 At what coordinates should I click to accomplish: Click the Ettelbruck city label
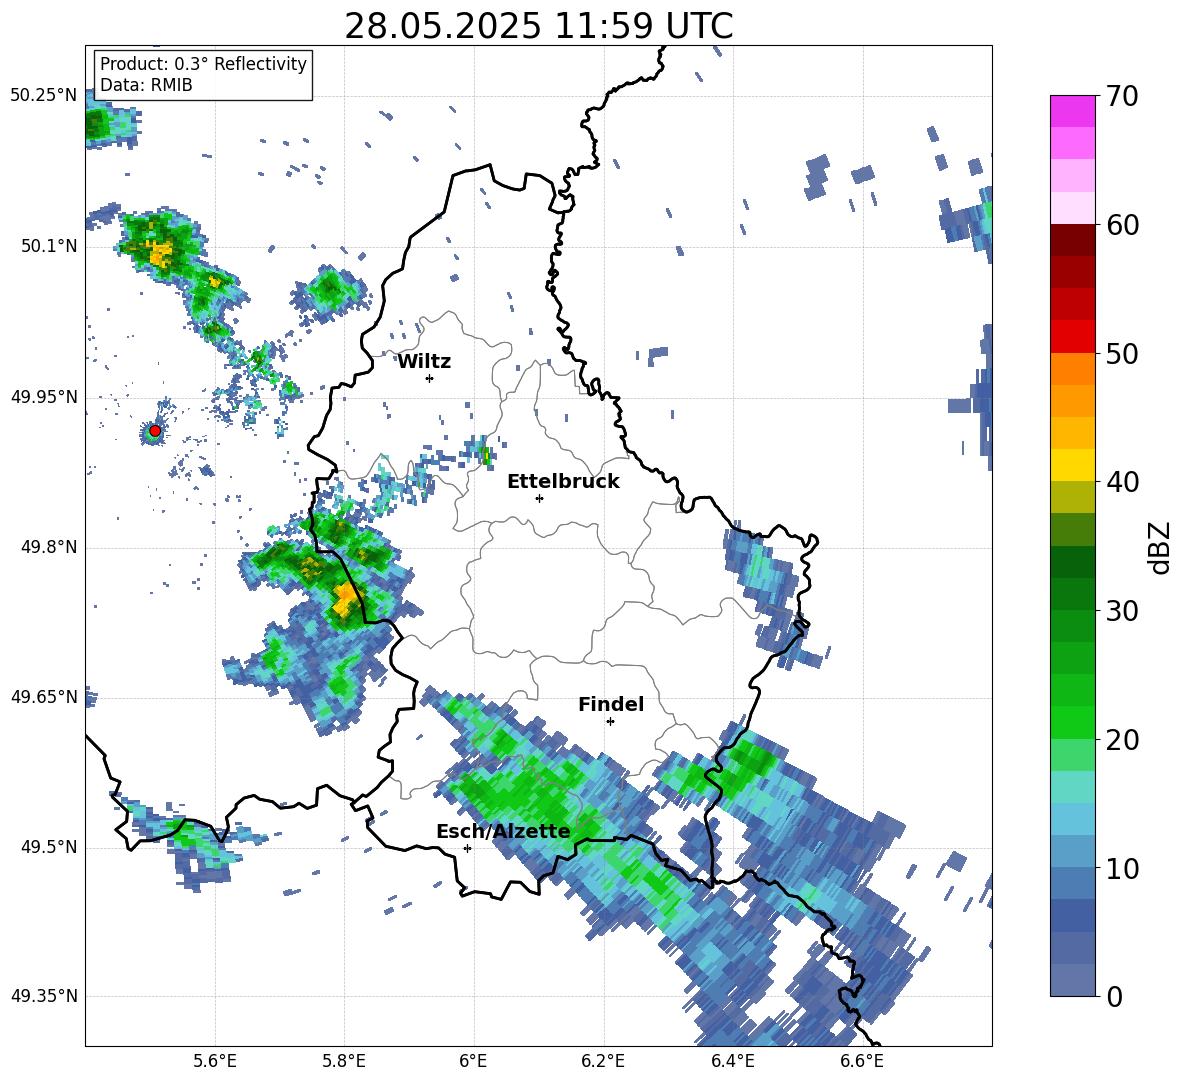(563, 482)
